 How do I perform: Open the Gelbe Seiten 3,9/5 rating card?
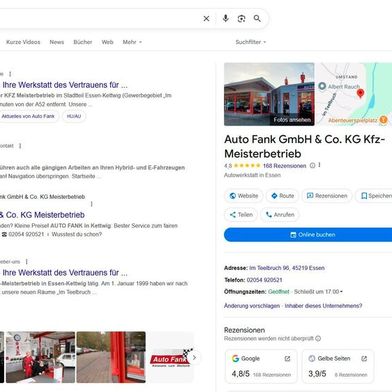point(338,366)
